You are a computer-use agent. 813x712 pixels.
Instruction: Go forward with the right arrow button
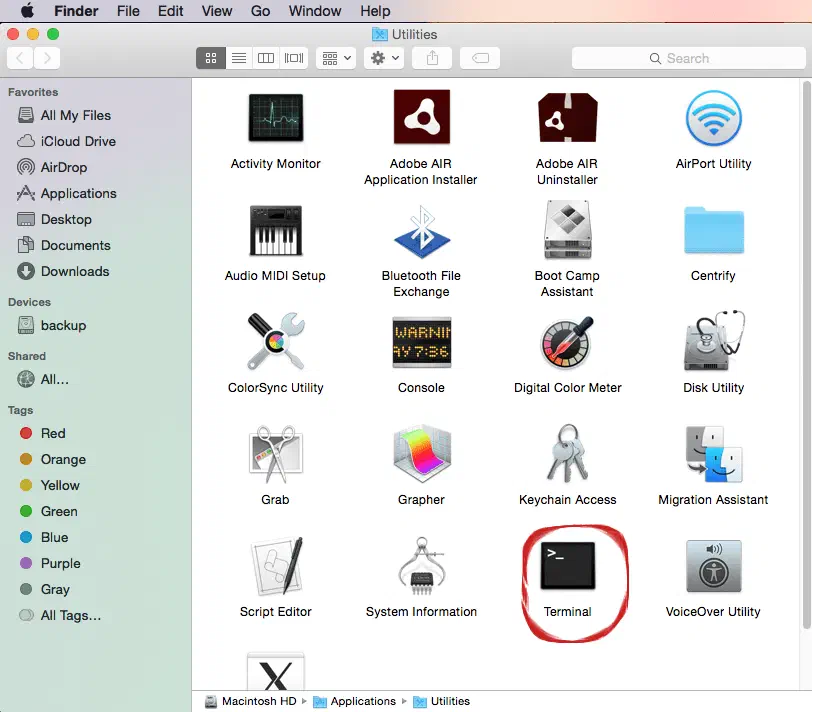click(x=47, y=58)
